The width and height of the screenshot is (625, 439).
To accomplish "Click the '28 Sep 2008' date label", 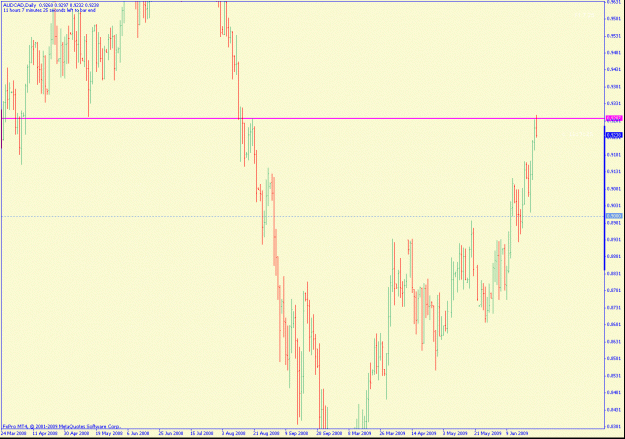I will (x=329, y=433).
